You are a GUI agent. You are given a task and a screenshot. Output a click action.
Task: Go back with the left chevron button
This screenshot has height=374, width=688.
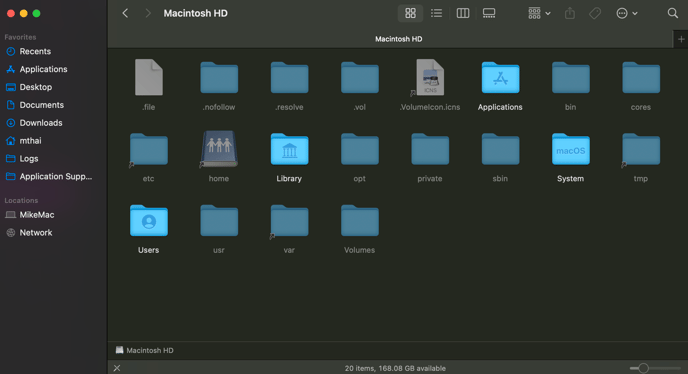point(125,13)
